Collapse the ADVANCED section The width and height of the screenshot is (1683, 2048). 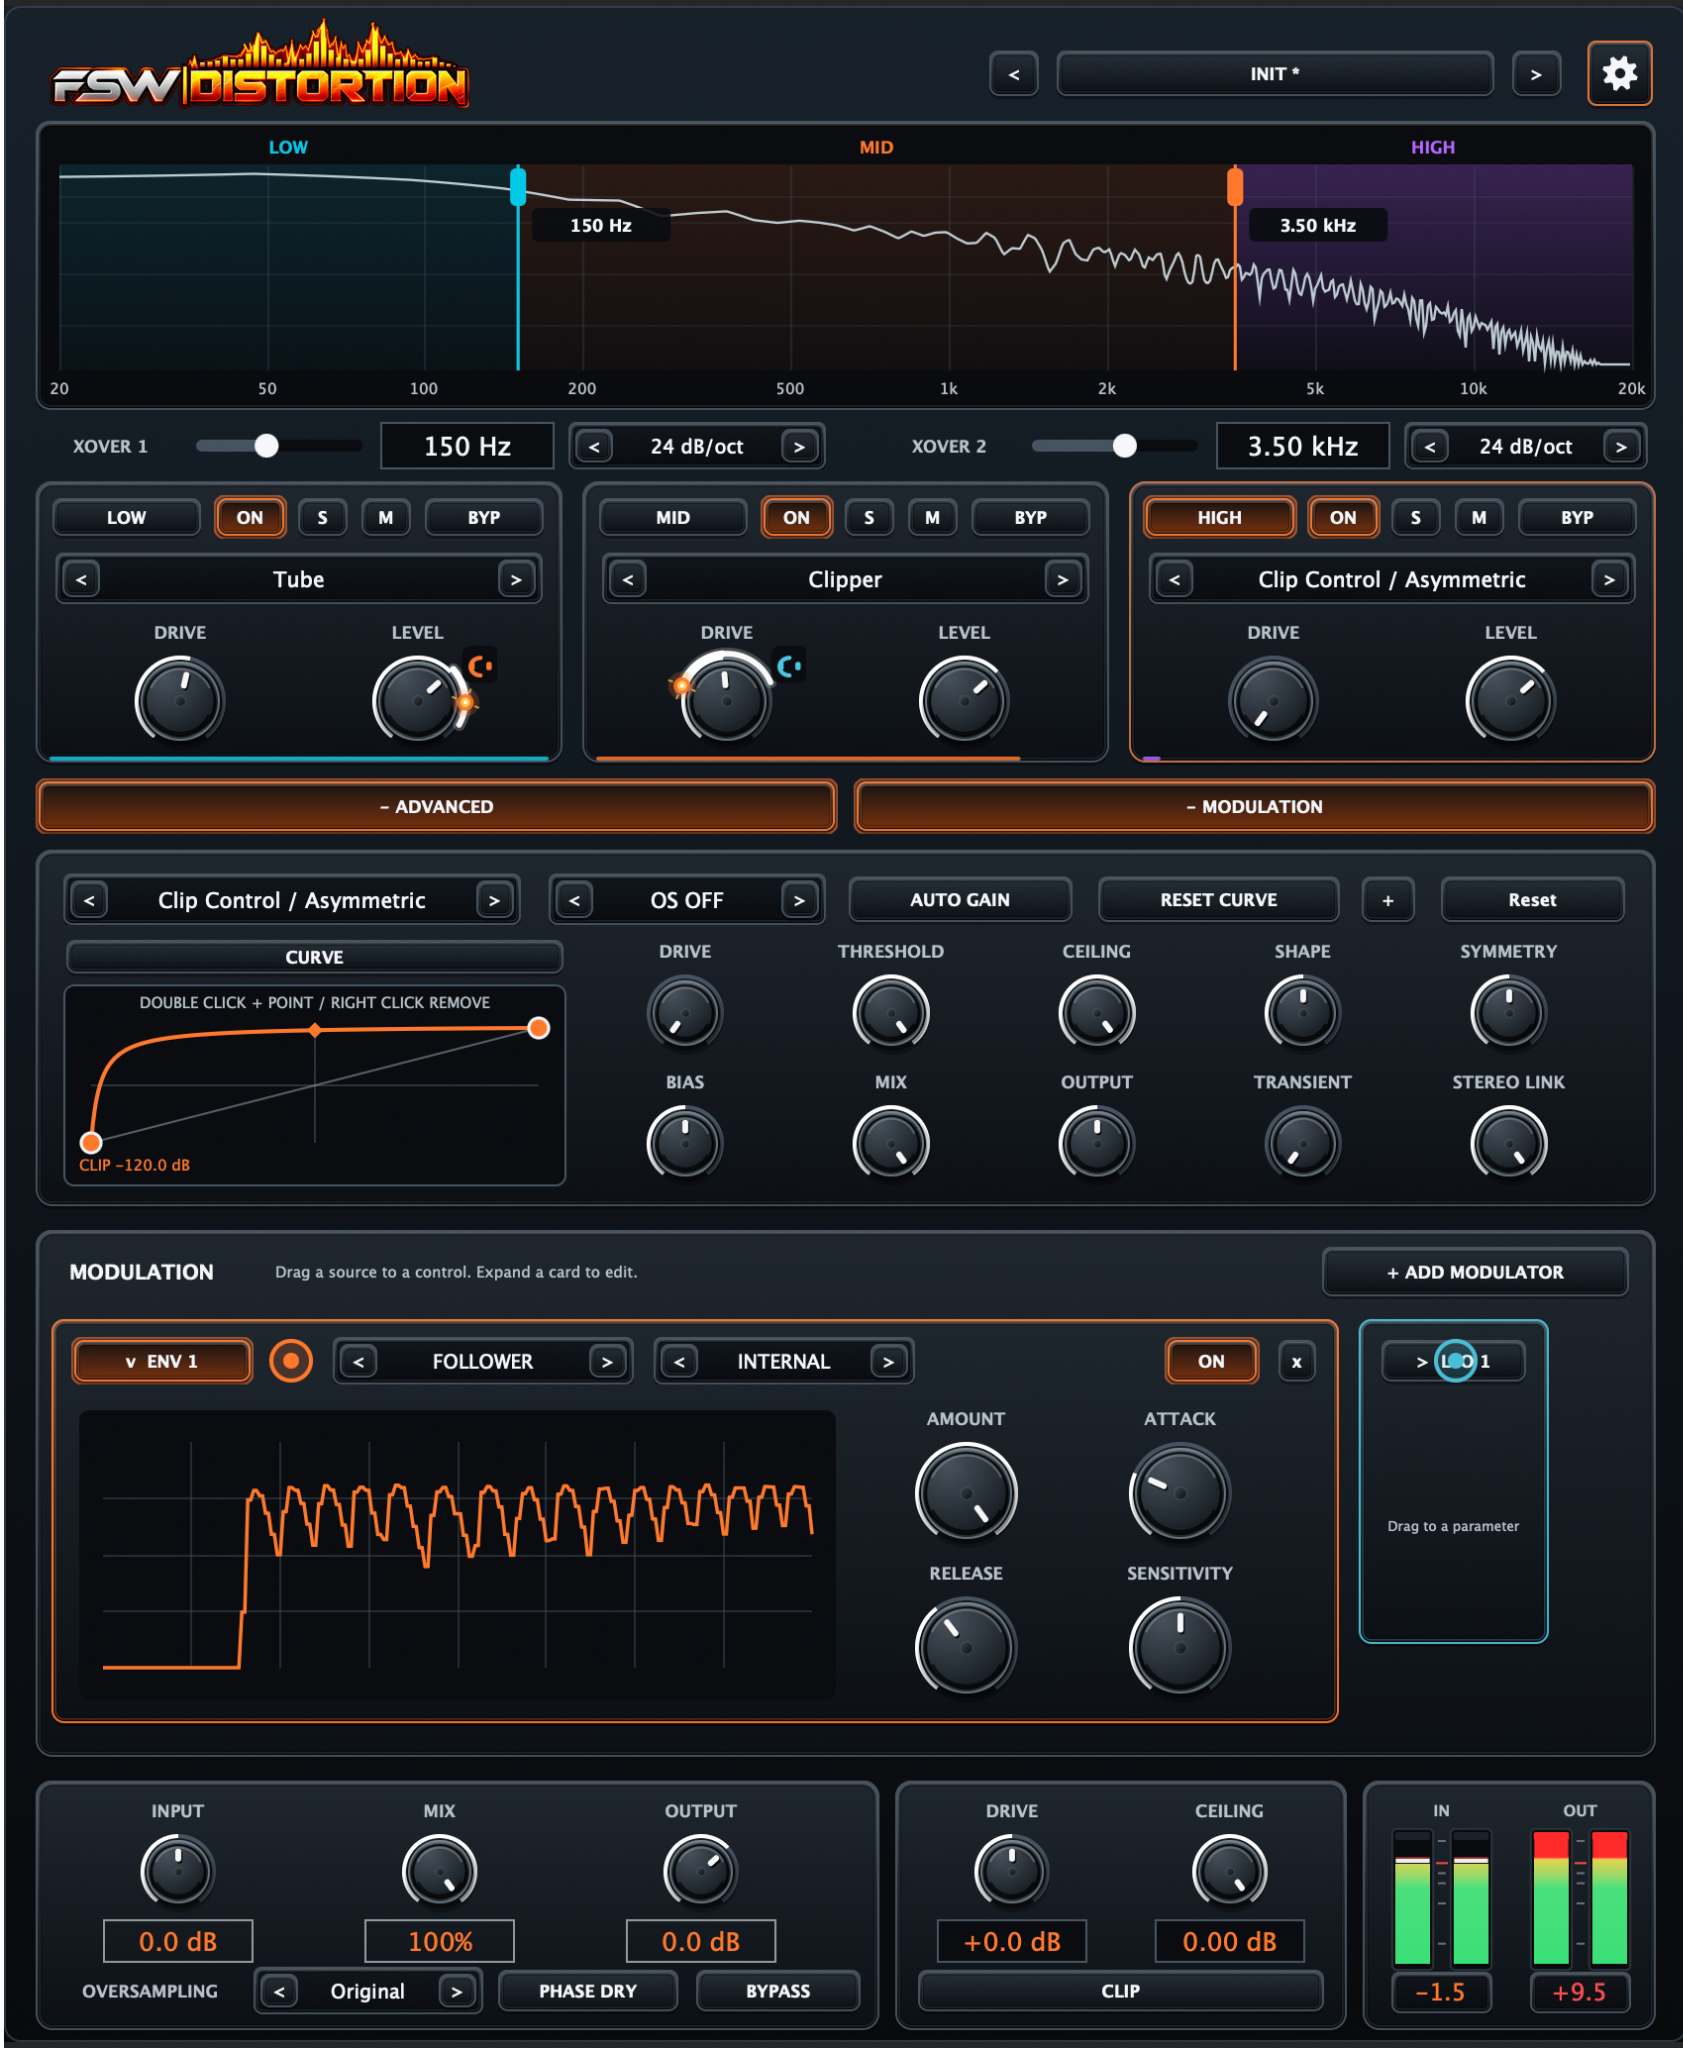tap(436, 807)
